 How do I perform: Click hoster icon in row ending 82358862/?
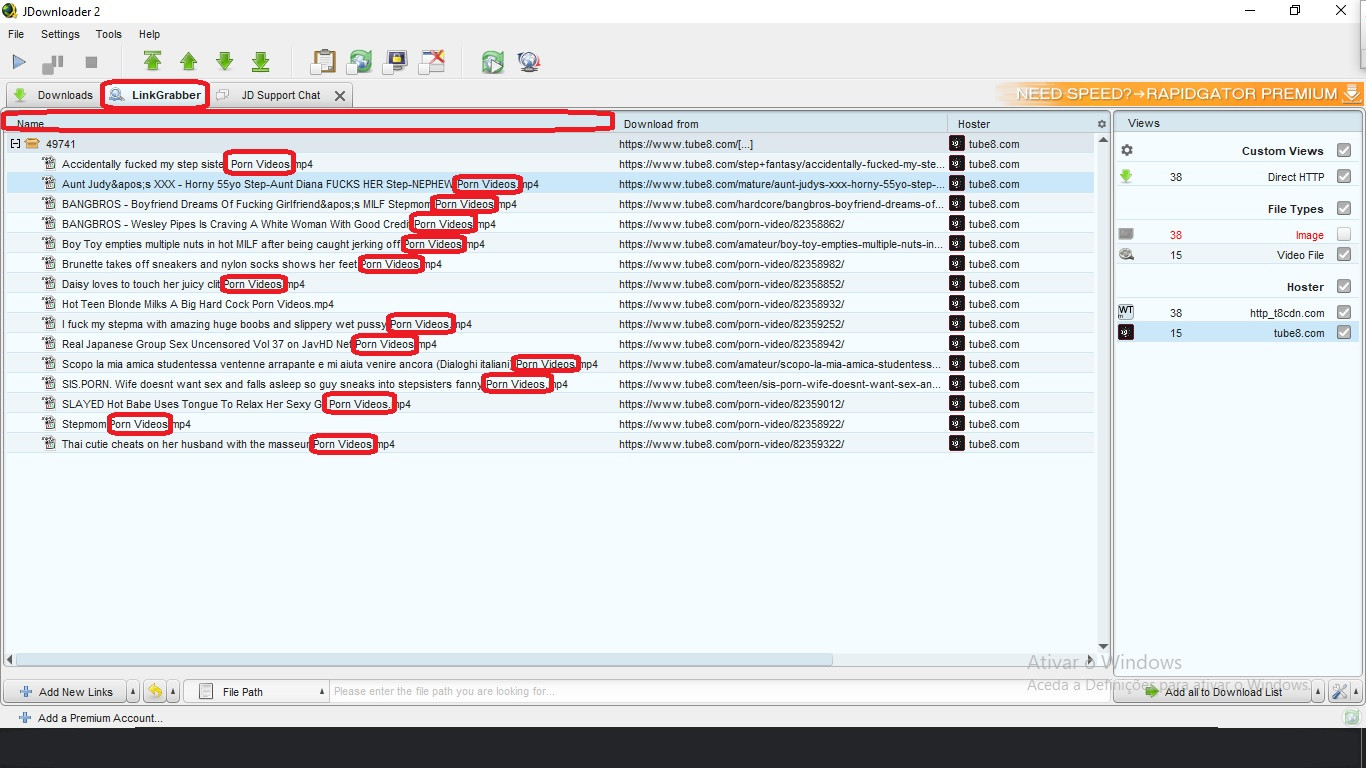pos(957,224)
